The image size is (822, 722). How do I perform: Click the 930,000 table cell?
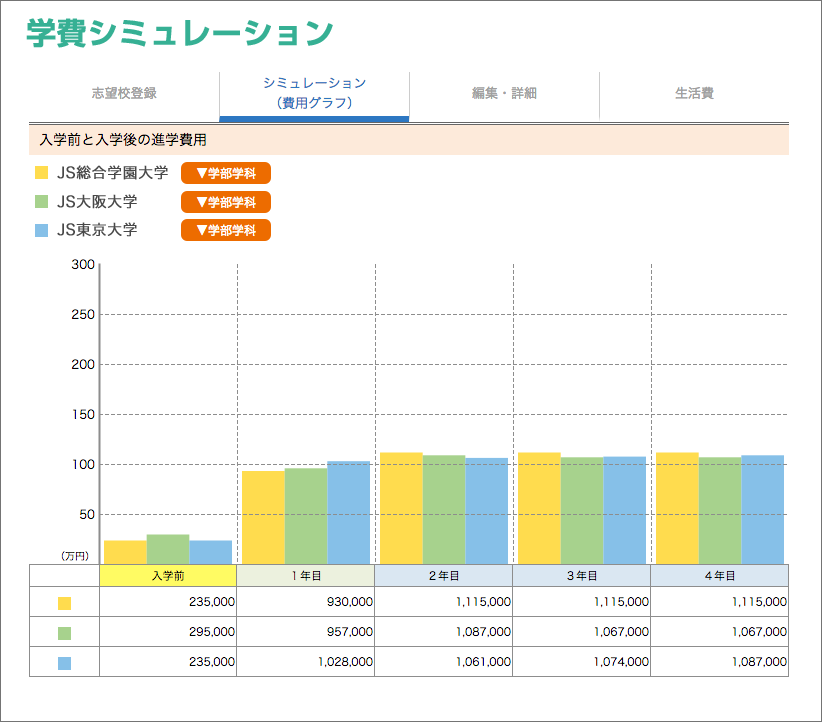point(306,601)
